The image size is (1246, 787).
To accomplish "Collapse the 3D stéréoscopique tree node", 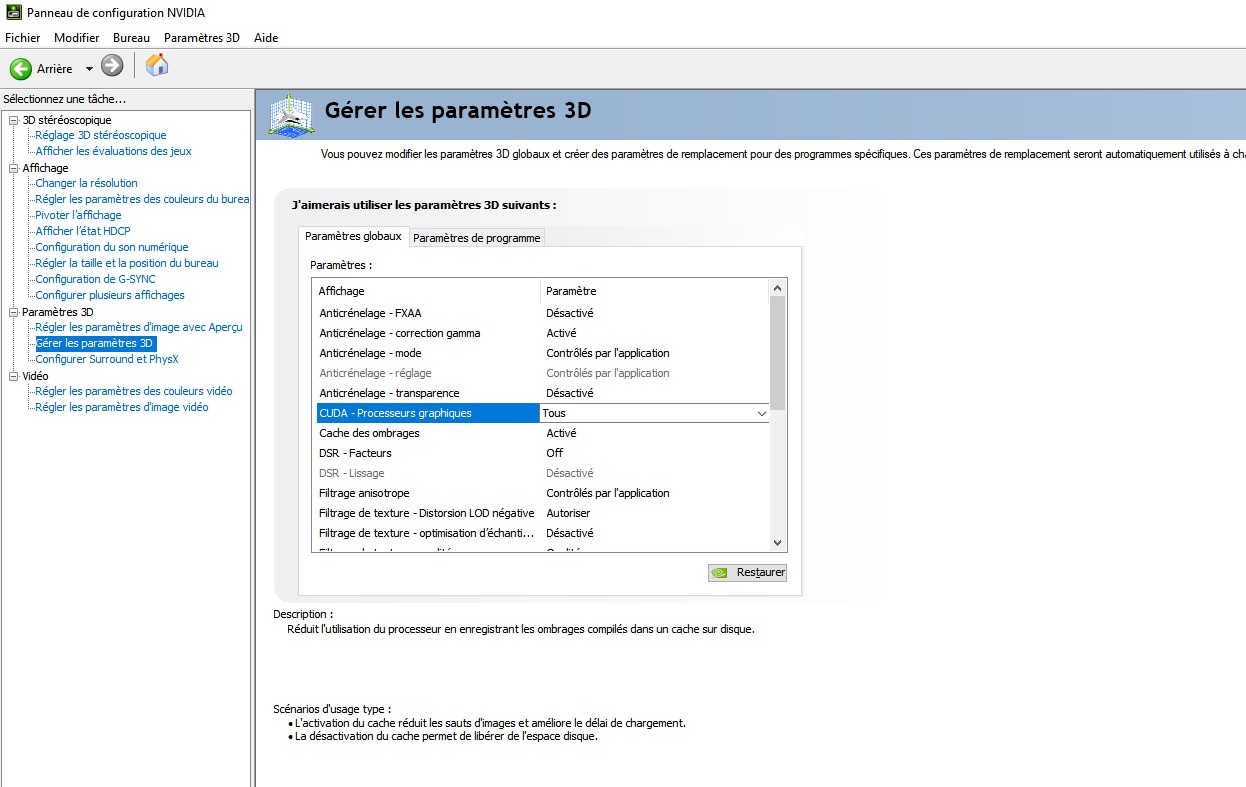I will click(13, 120).
